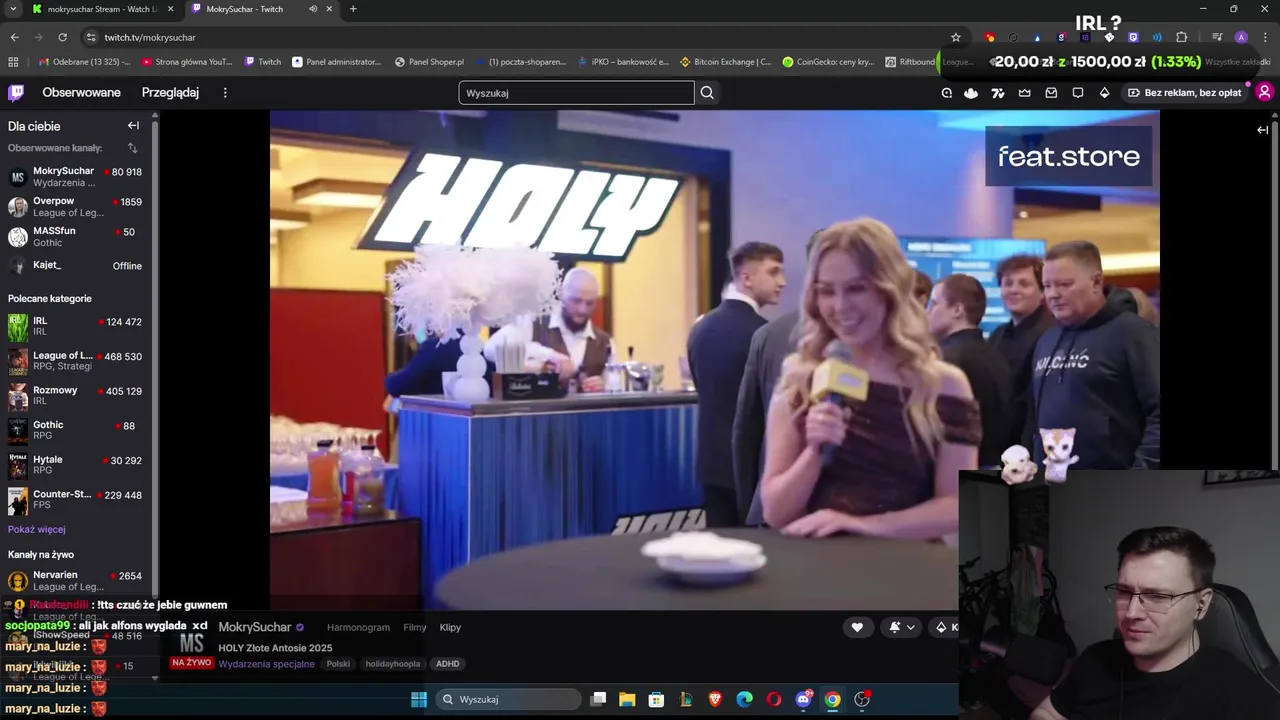This screenshot has height=720, width=1280.
Task: Open Hytale category in sidebar
Action: pyautogui.click(x=75, y=465)
